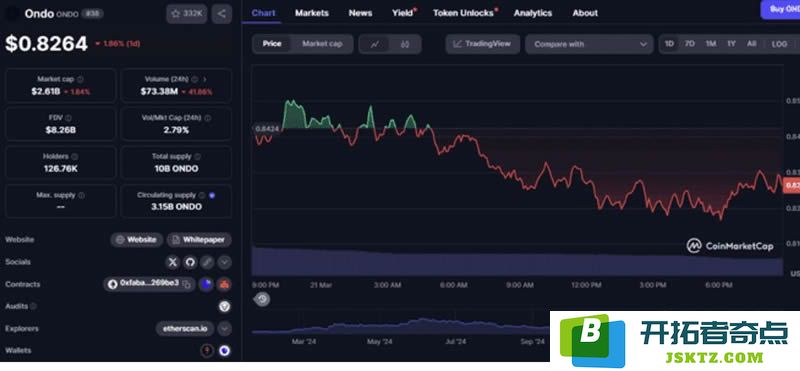Viewport: 800px width, 371px height.
Task: Set chart range to 1M
Action: [711, 44]
